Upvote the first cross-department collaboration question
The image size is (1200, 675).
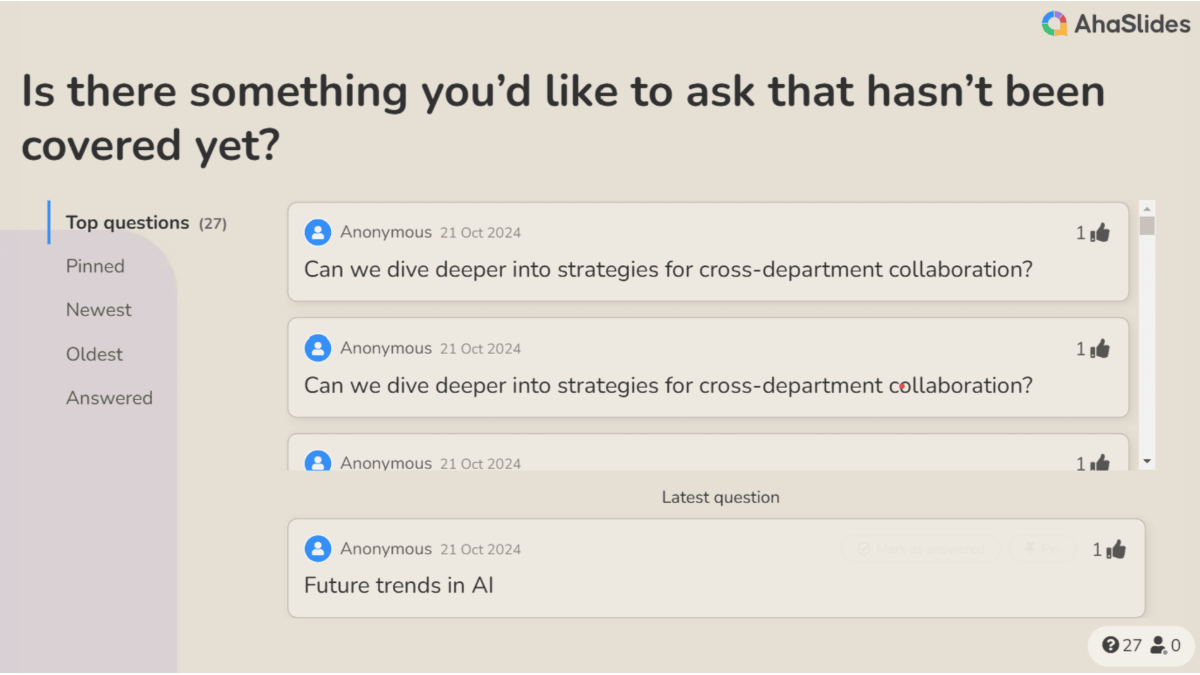point(1100,233)
